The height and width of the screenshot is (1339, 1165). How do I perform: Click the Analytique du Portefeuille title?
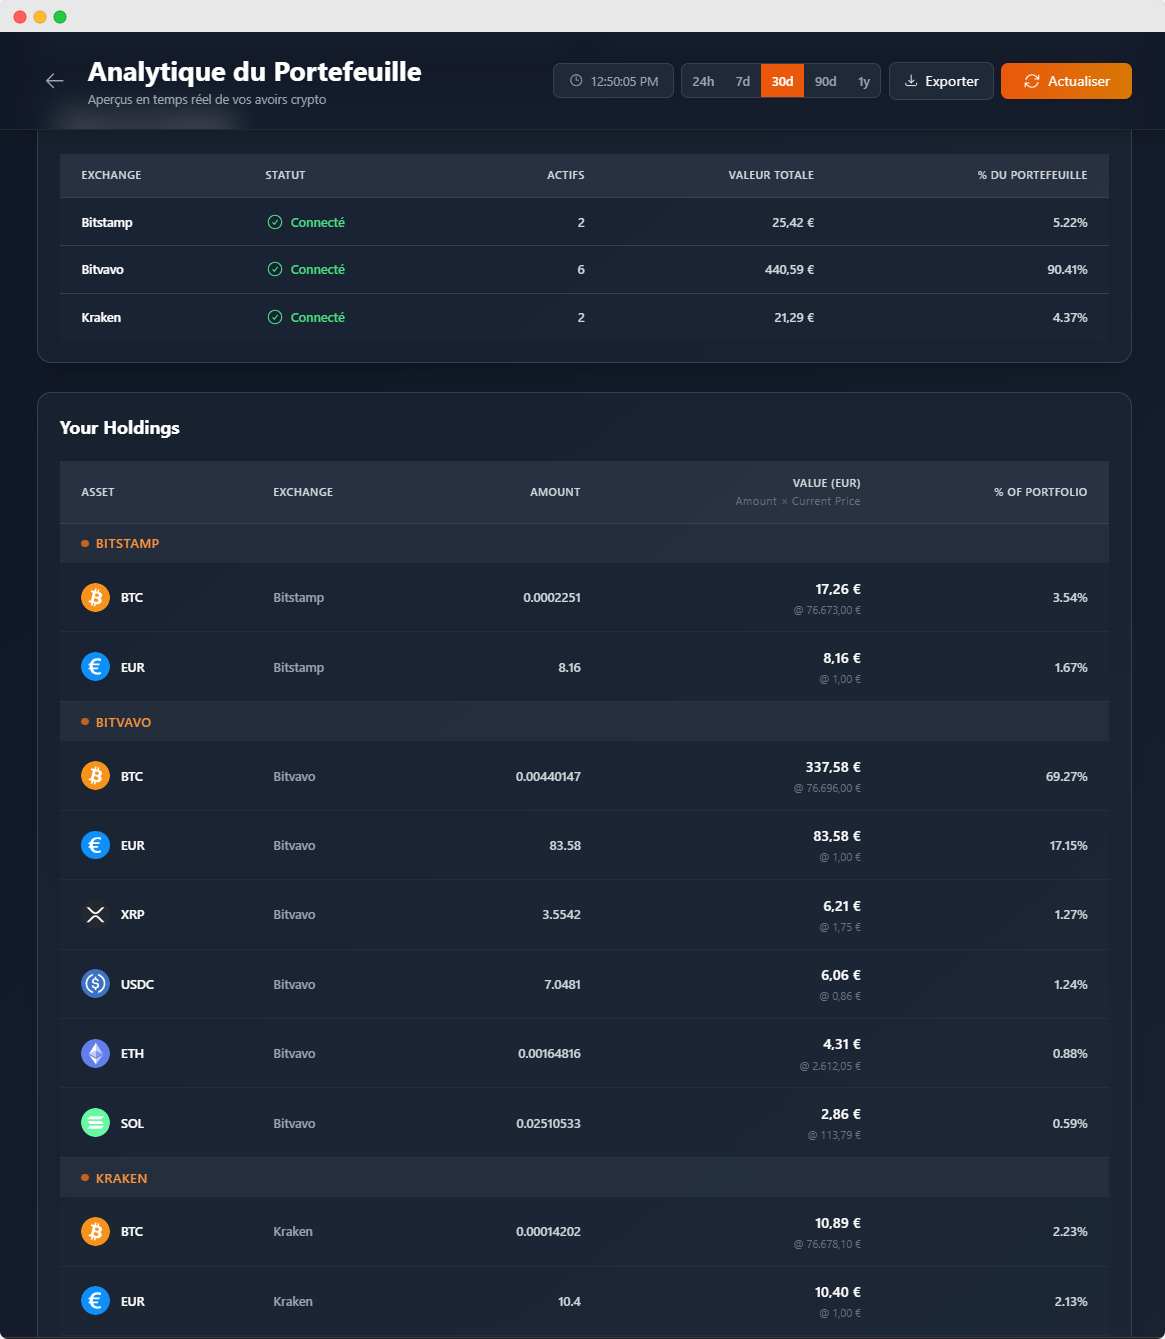254,72
